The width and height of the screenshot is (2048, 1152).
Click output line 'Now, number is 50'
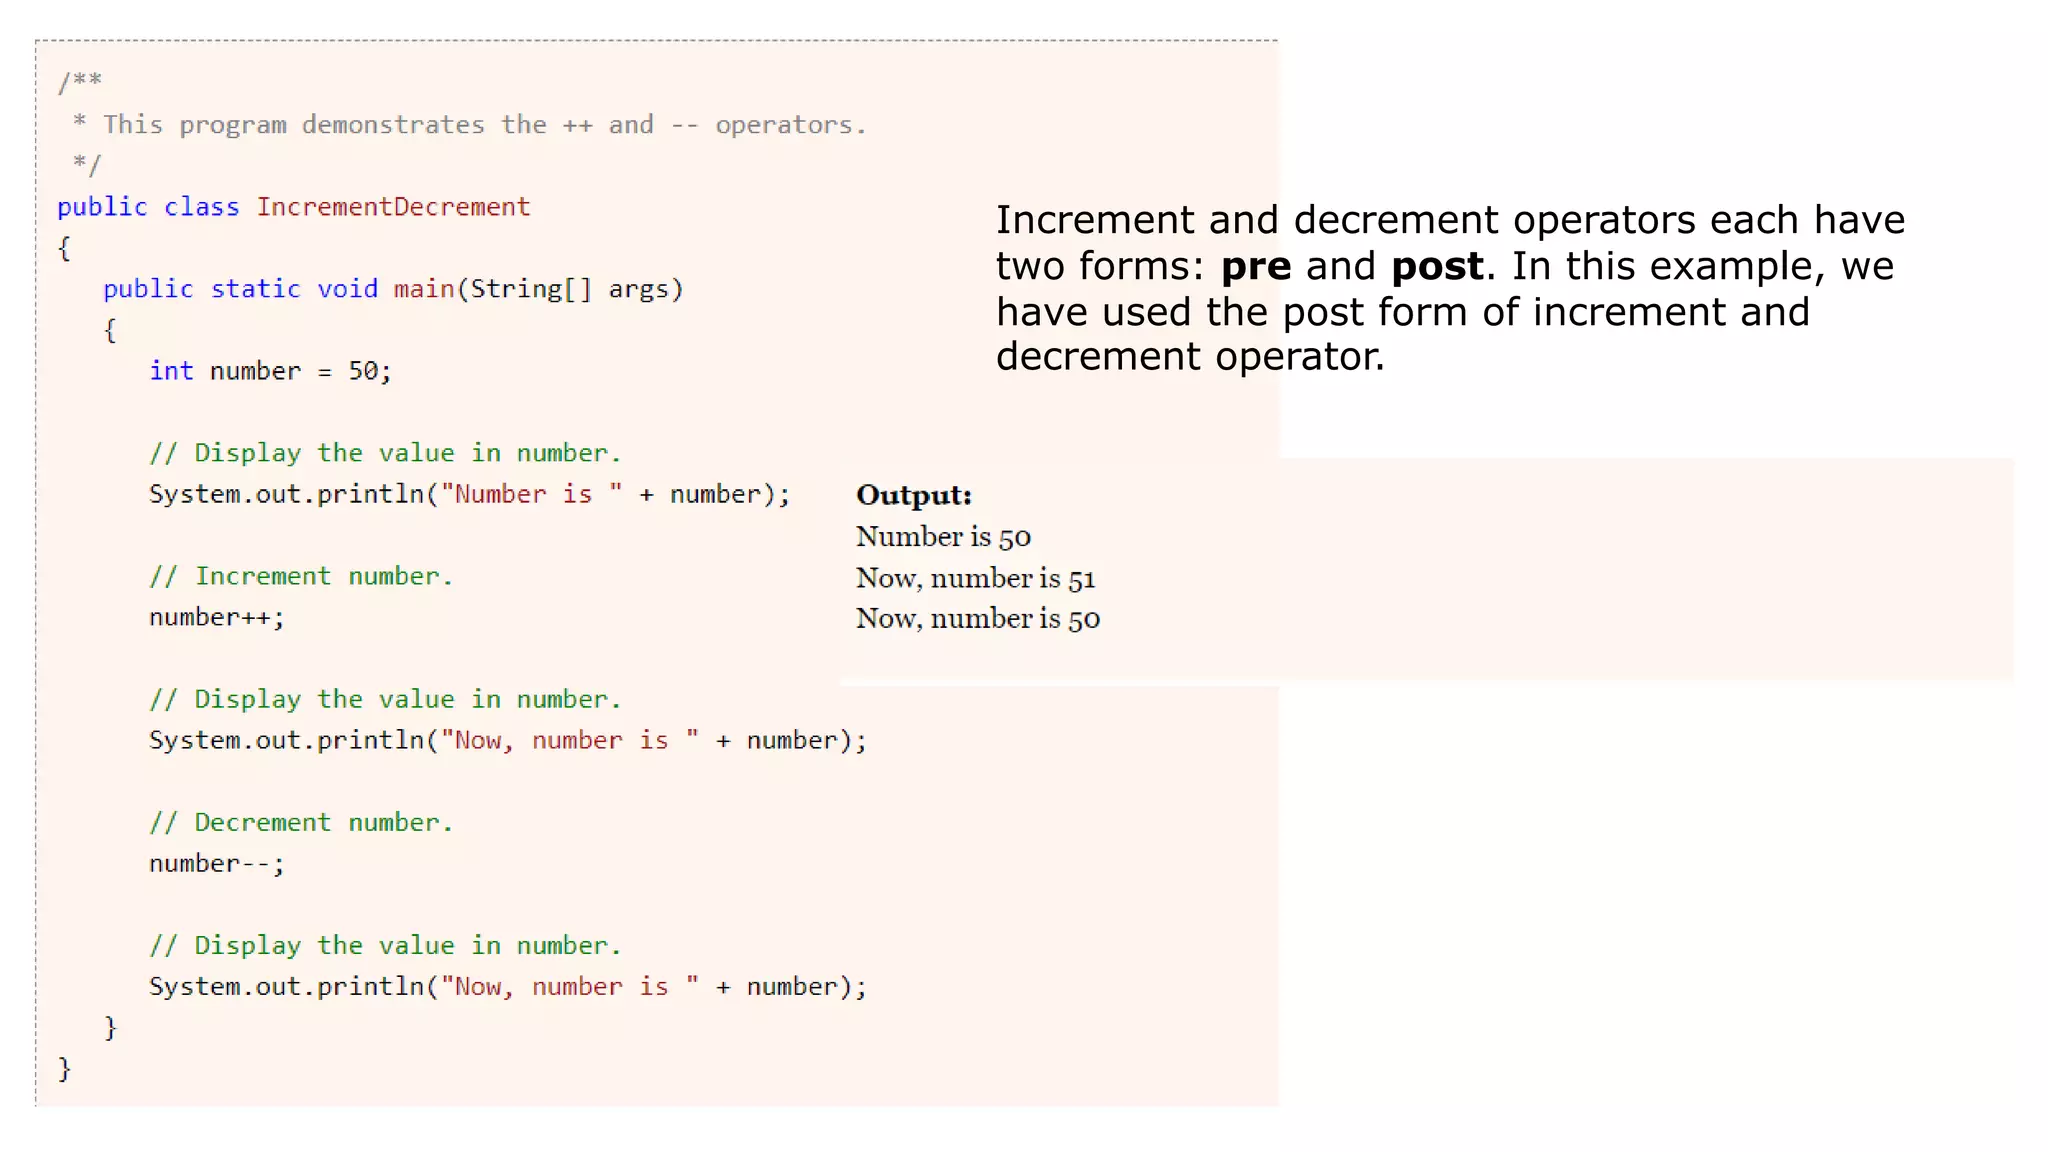(x=978, y=619)
